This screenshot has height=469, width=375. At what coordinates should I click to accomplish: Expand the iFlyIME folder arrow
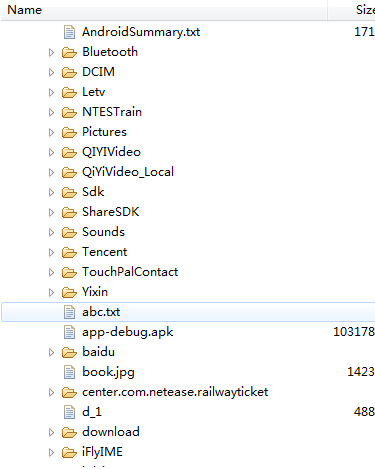pyautogui.click(x=51, y=452)
